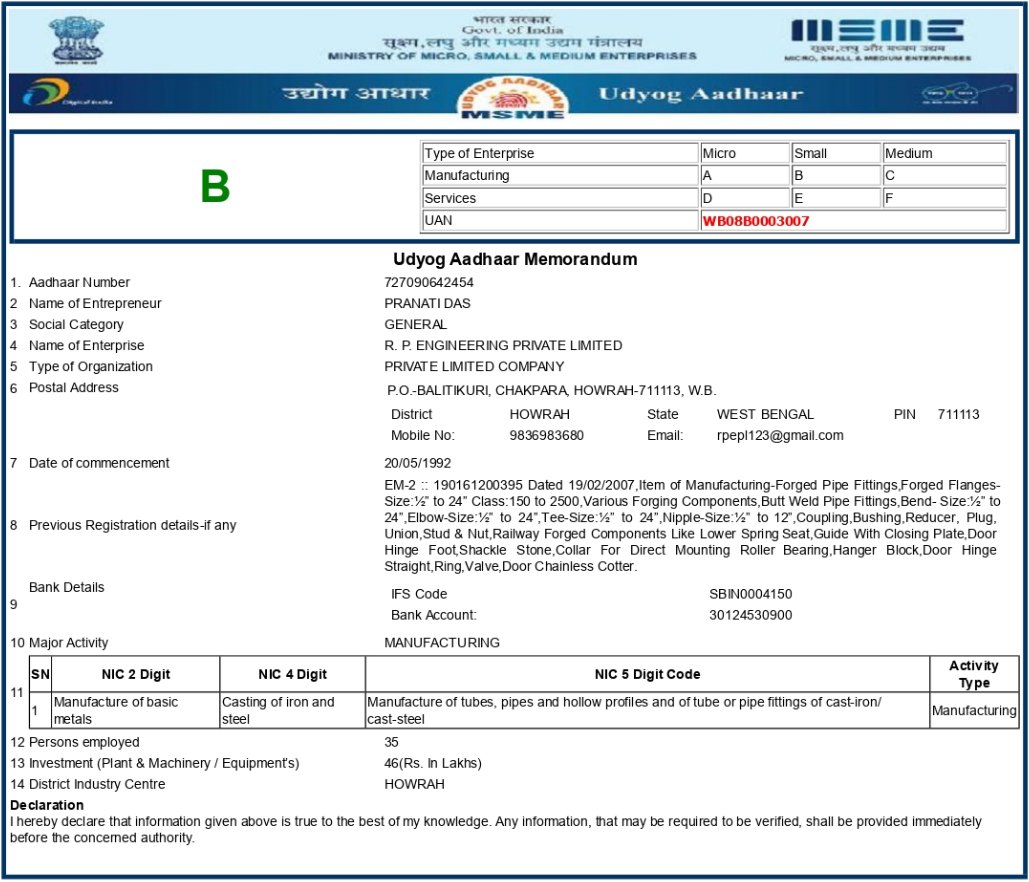
Task: Click the Aadhaar Number value 727090642454
Action: point(429,282)
